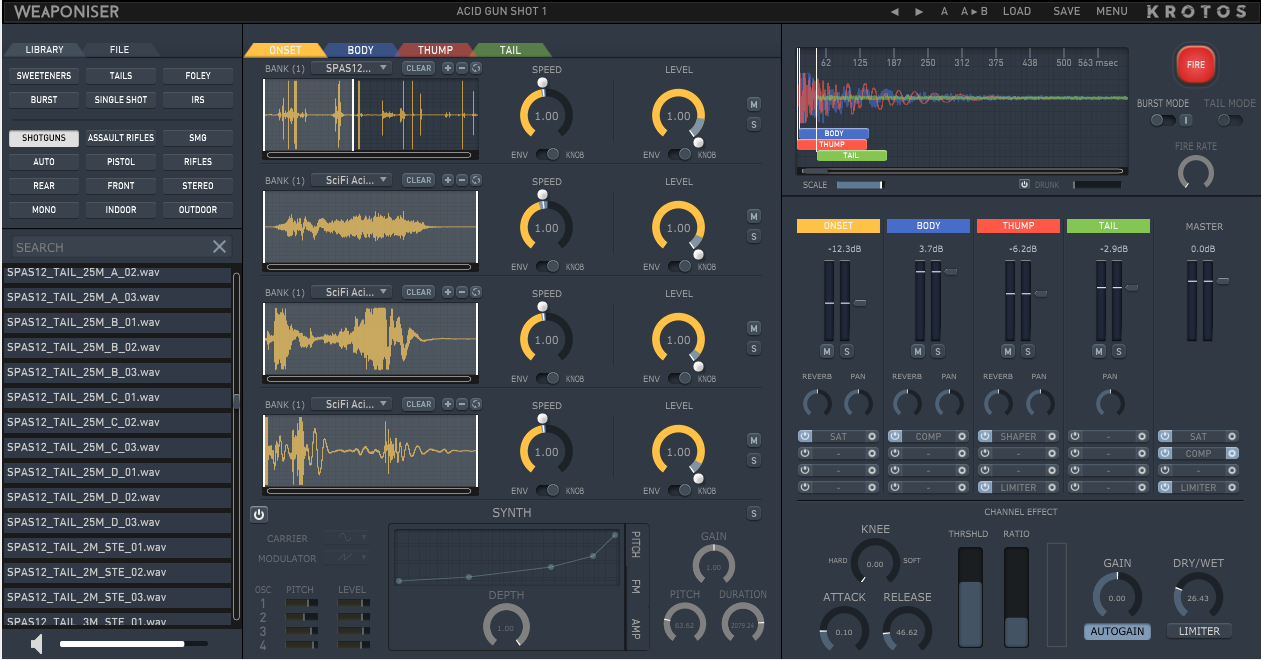Remove a sample from the first bank
Image resolution: width=1261 pixels, height=660 pixels.
coord(461,68)
